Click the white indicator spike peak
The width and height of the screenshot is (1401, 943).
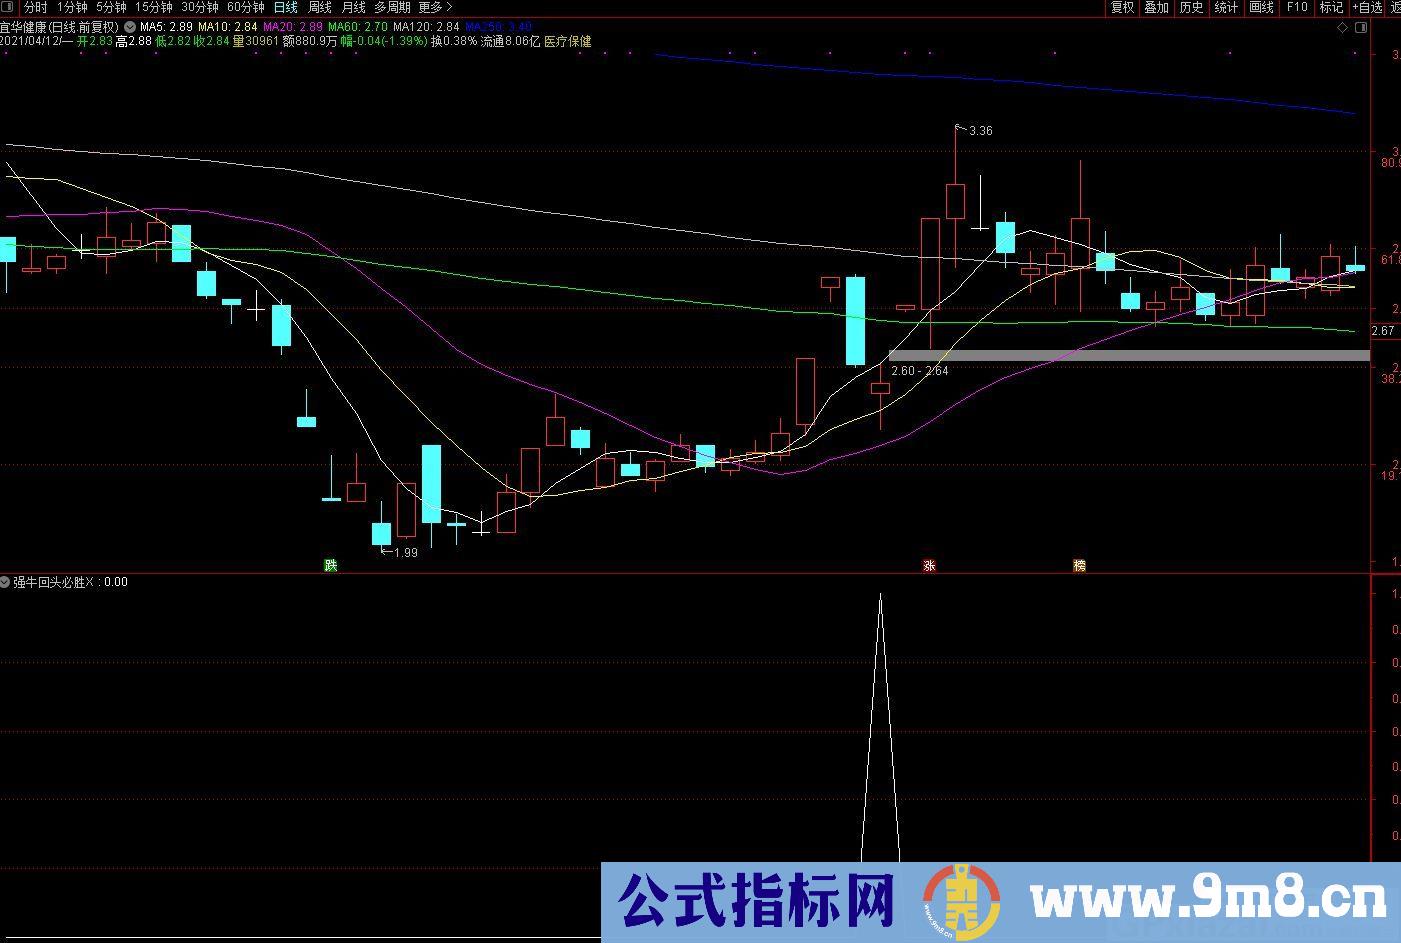pos(880,596)
